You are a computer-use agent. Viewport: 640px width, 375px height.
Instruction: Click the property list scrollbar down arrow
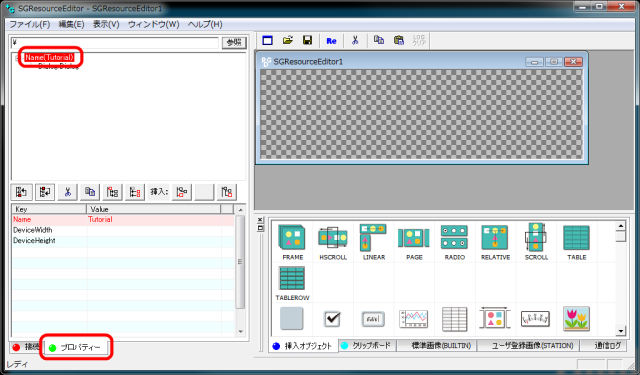[240, 331]
